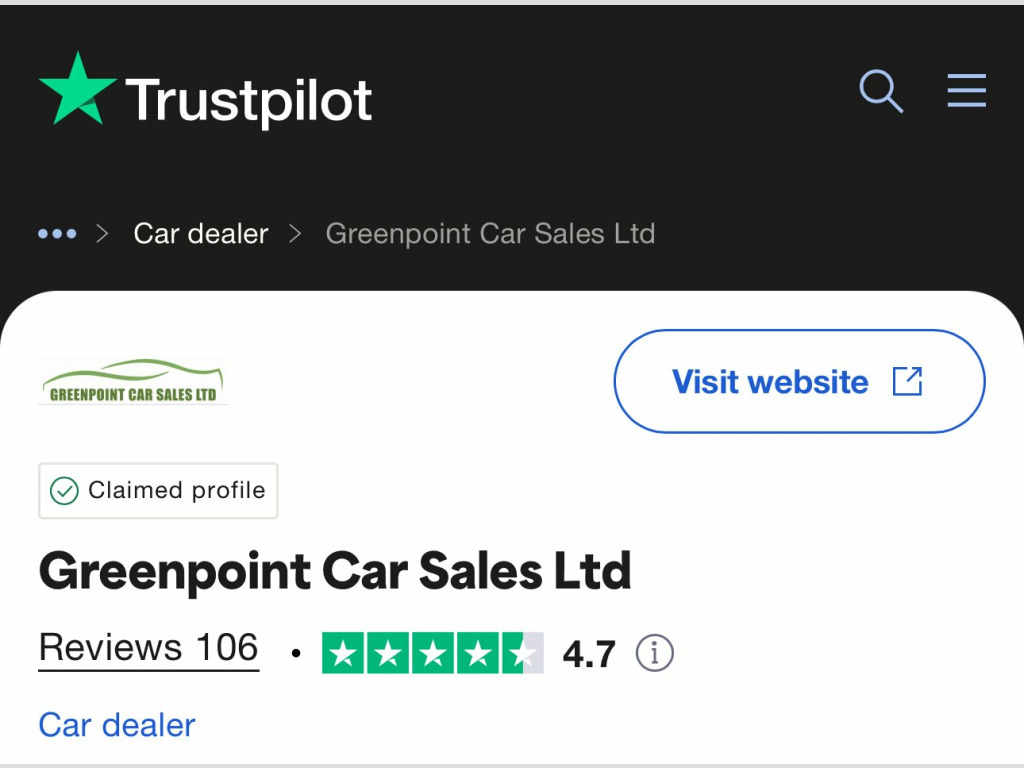
Task: Open the blue Car dealer category link
Action: pyautogui.click(x=117, y=725)
